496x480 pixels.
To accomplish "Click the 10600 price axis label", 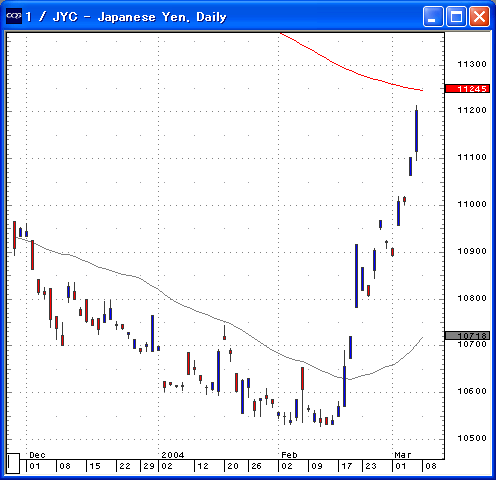I will [472, 391].
